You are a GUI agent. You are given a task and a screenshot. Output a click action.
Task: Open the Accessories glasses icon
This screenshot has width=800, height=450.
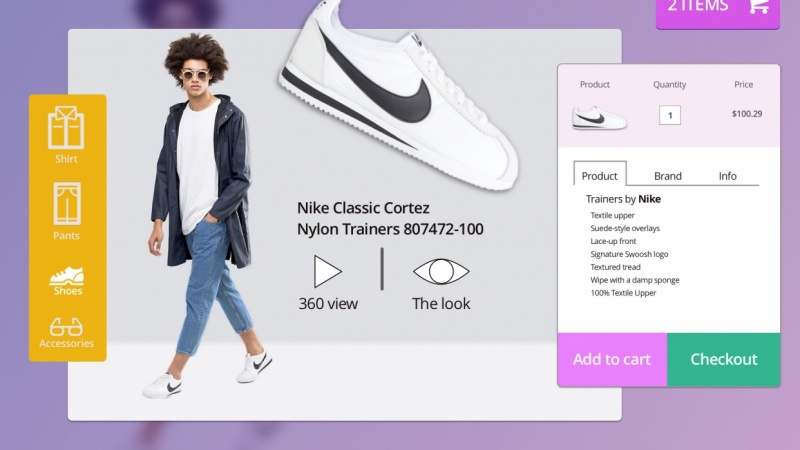(66, 327)
